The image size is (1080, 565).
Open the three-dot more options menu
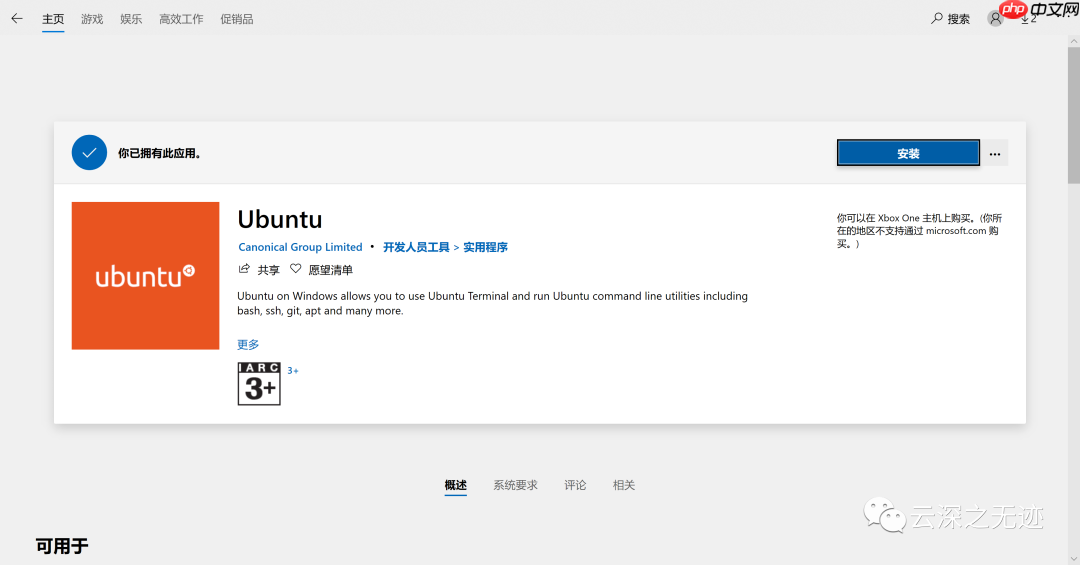click(x=995, y=154)
